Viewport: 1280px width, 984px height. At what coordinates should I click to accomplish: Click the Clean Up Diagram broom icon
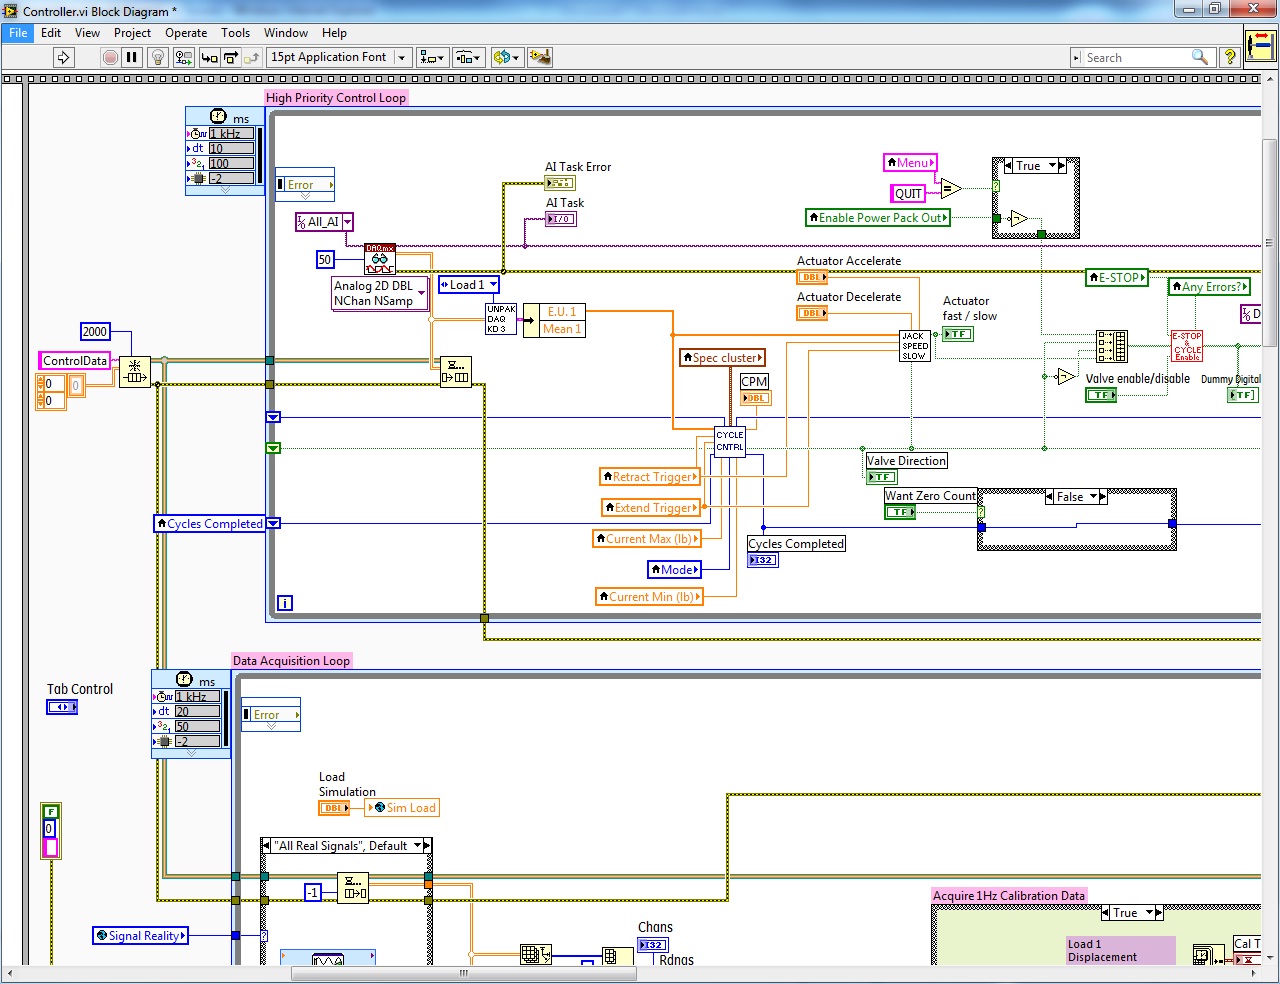click(x=540, y=57)
